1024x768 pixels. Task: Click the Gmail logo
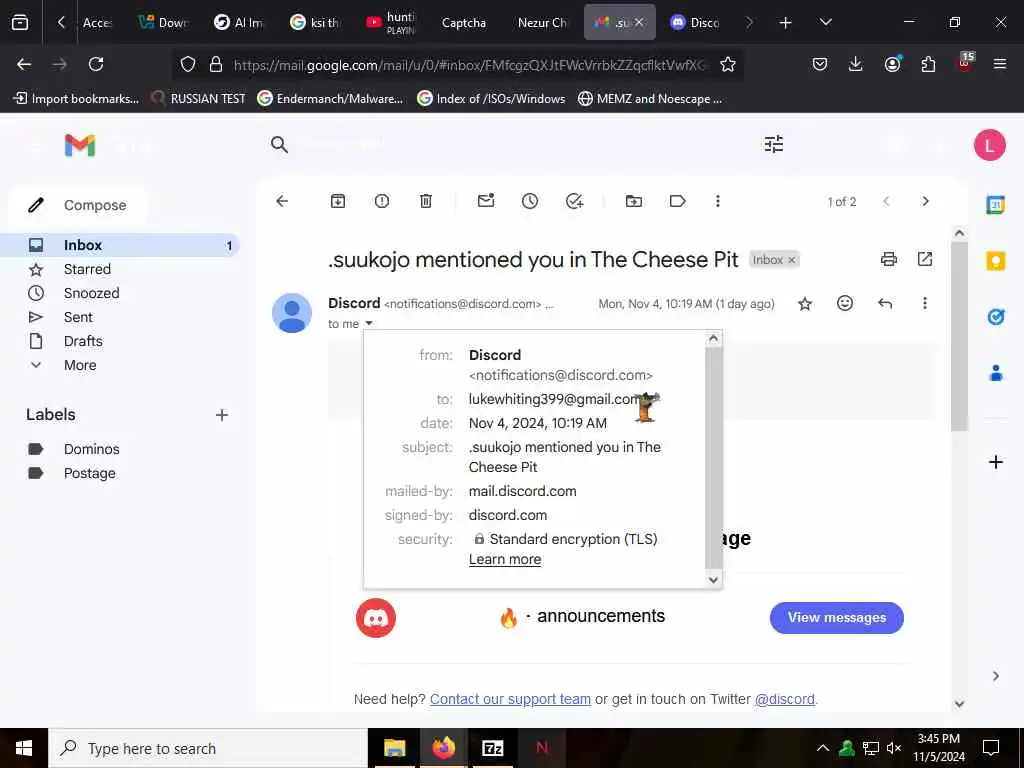point(80,145)
